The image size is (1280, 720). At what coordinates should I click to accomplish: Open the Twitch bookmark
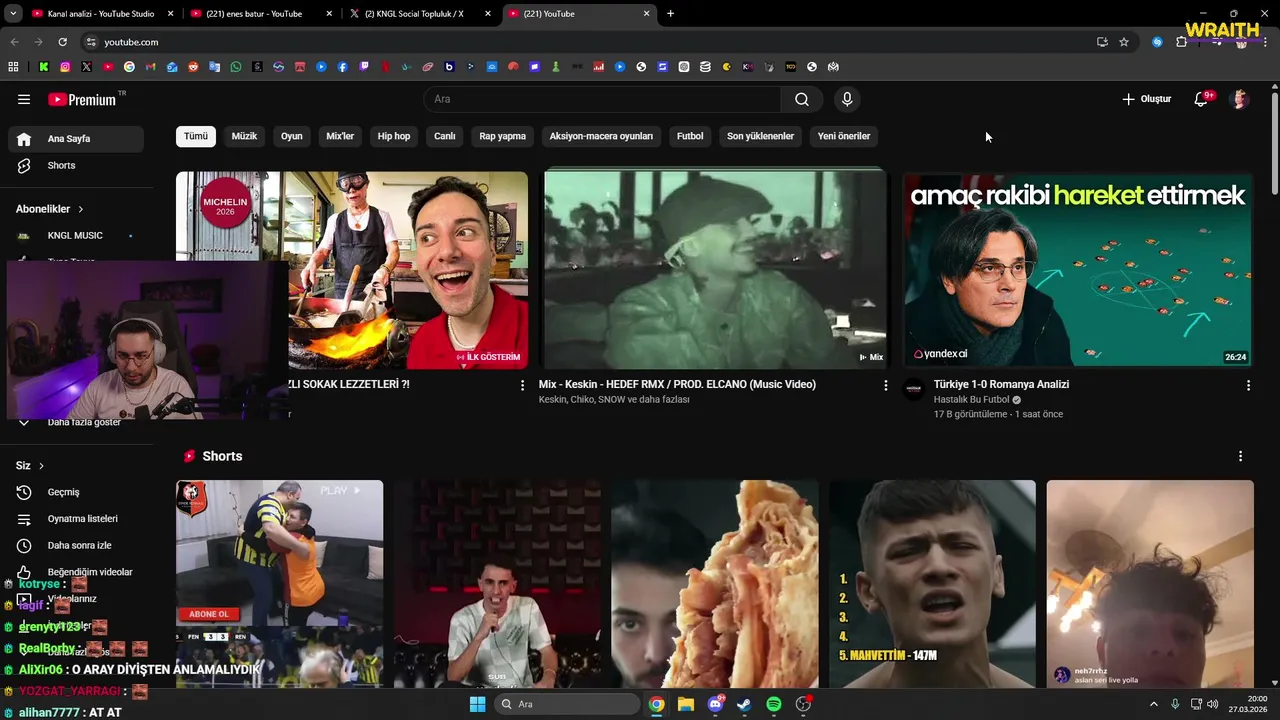tap(364, 67)
